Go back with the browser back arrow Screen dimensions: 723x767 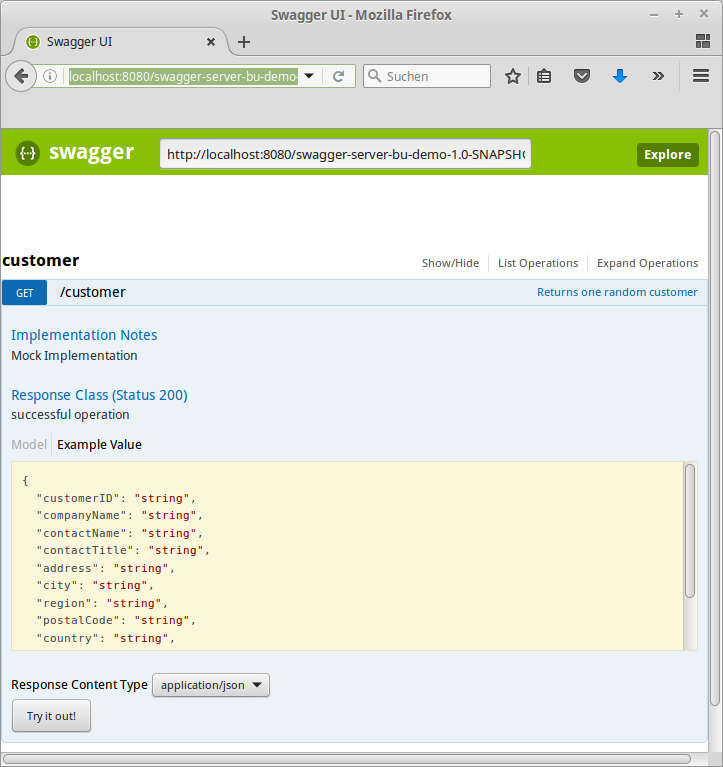pyautogui.click(x=21, y=76)
